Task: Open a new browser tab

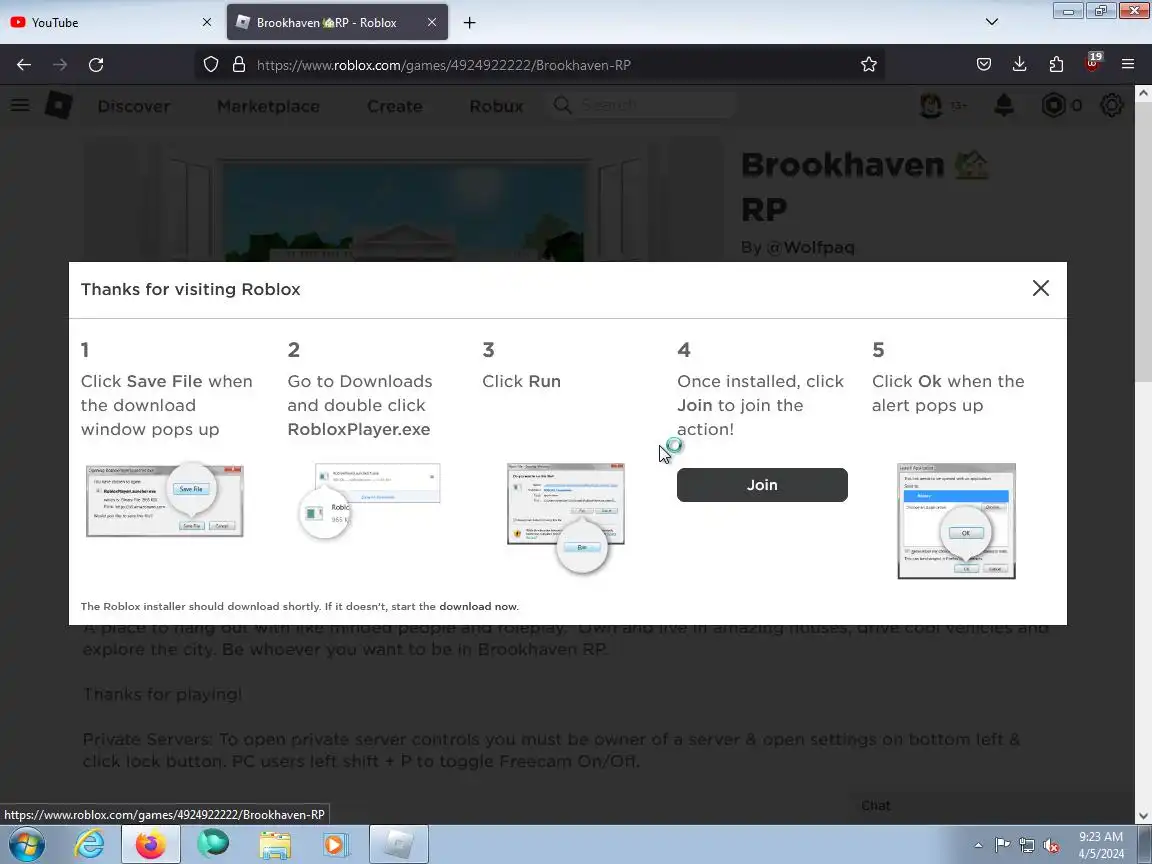Action: [x=469, y=23]
